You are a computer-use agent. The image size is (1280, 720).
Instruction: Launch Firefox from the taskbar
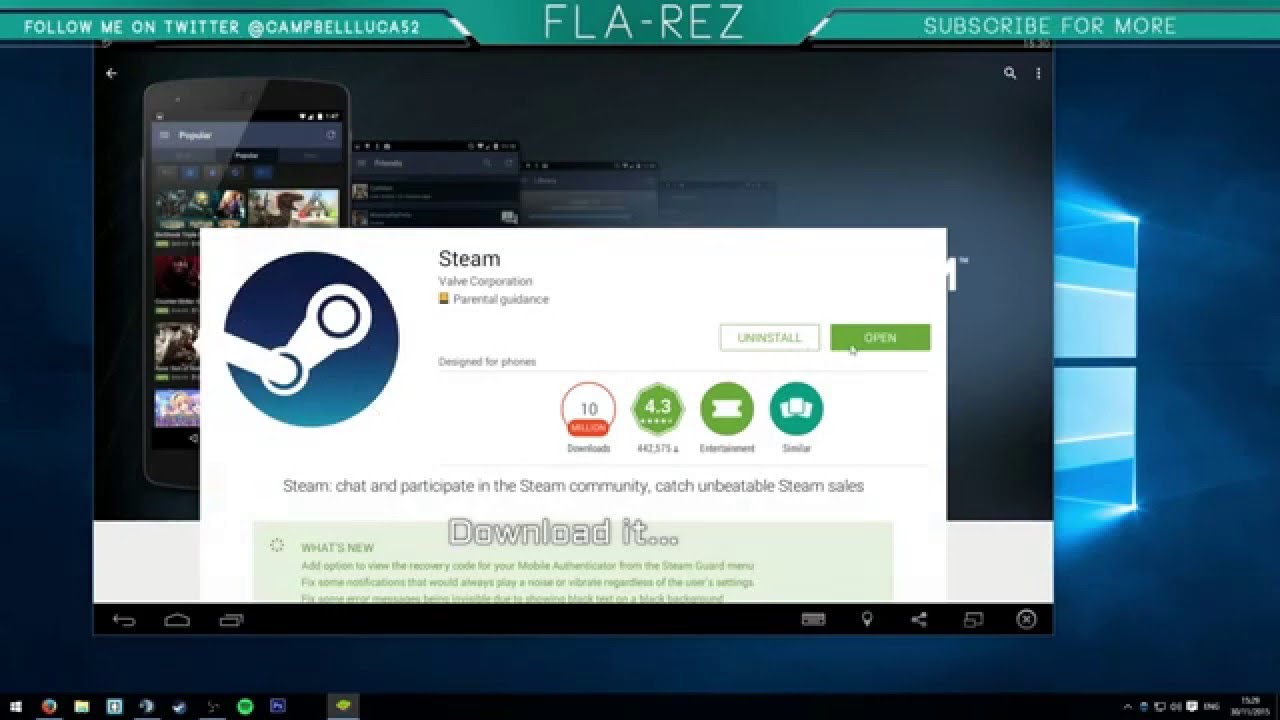[x=49, y=706]
